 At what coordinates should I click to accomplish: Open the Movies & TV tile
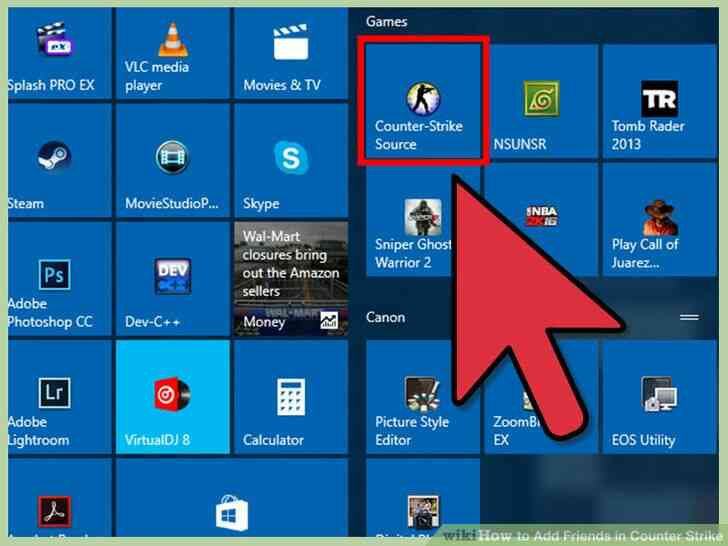click(x=291, y=52)
